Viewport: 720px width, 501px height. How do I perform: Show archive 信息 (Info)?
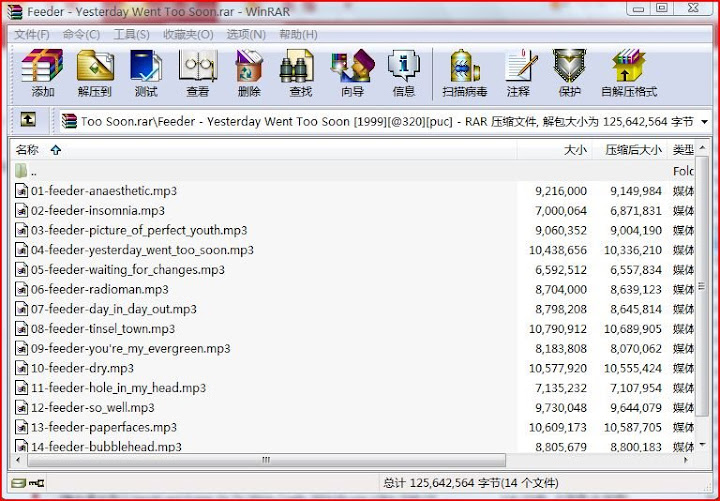click(404, 73)
